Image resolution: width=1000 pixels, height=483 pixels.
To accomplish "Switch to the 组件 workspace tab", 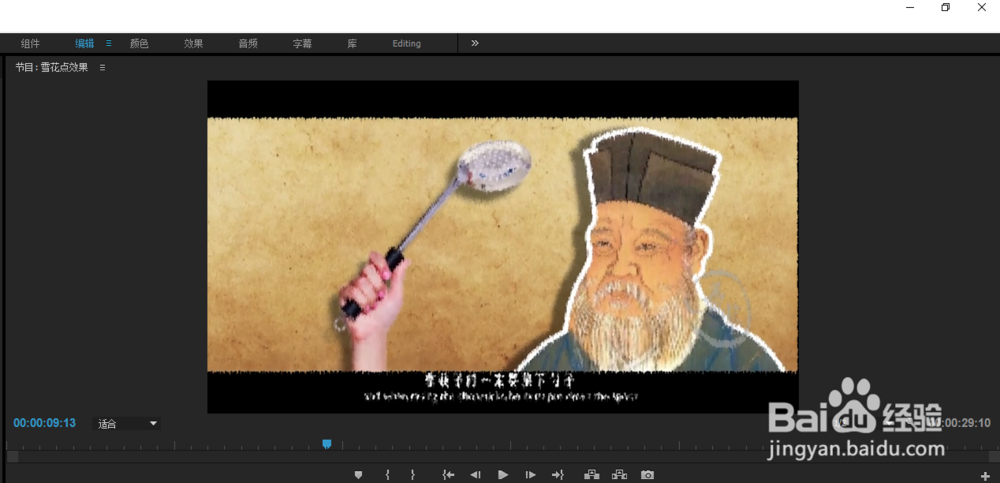I will (30, 43).
